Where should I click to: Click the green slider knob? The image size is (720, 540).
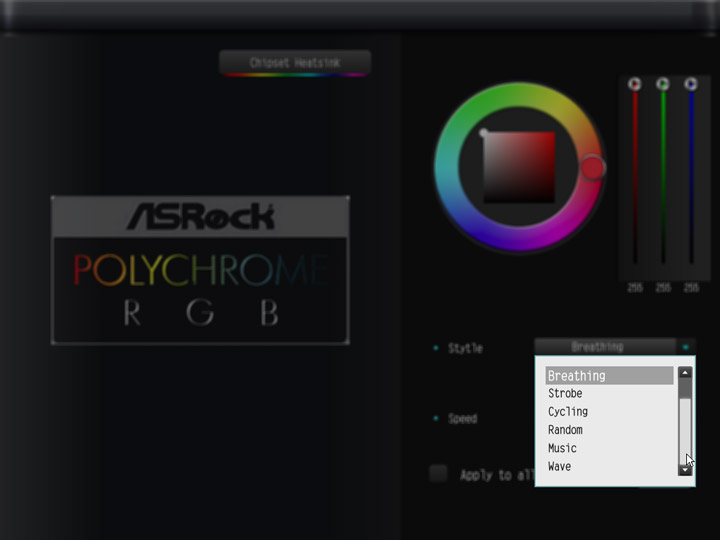pos(663,84)
